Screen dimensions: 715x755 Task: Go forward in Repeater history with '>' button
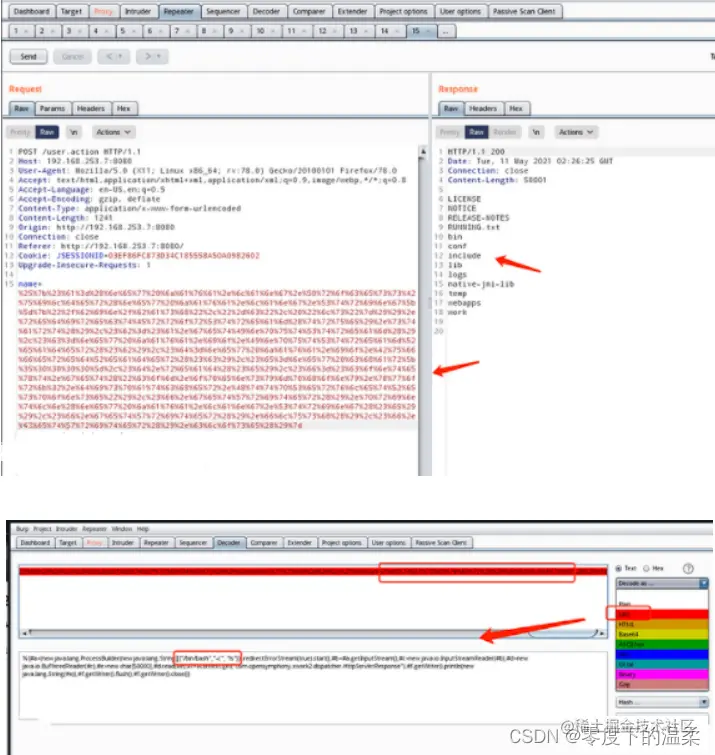pyautogui.click(x=148, y=56)
